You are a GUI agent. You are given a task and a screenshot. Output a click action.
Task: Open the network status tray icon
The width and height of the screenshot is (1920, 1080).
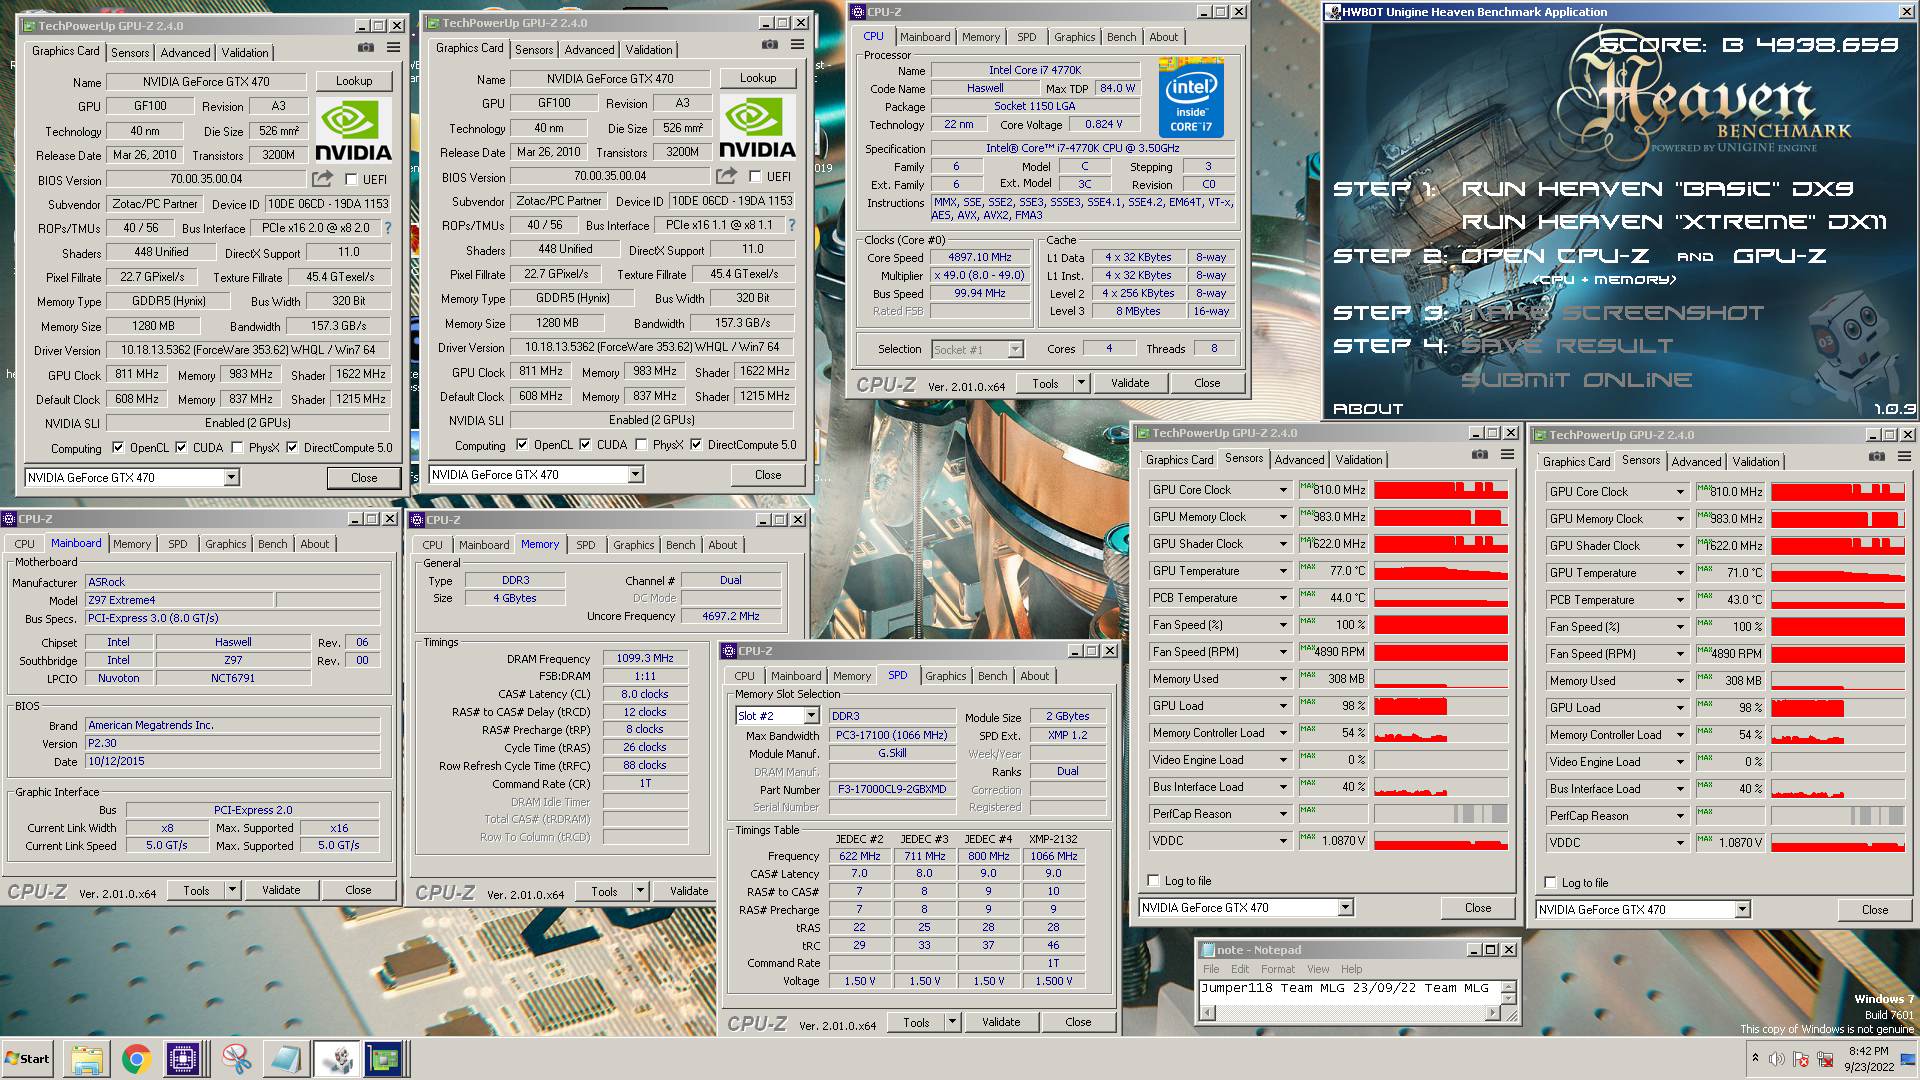tap(1825, 1059)
